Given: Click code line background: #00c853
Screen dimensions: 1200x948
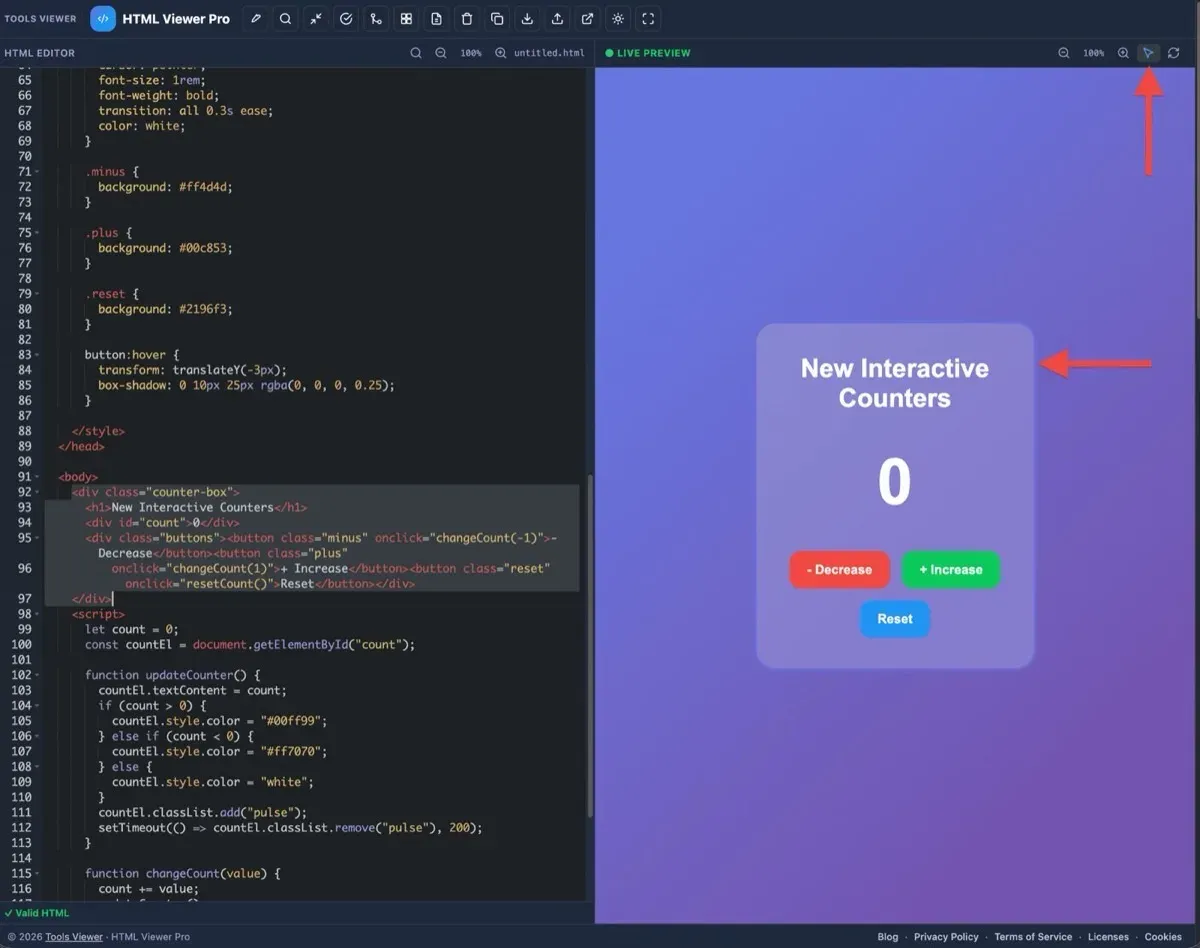Looking at the screenshot, I should pyautogui.click(x=165, y=248).
